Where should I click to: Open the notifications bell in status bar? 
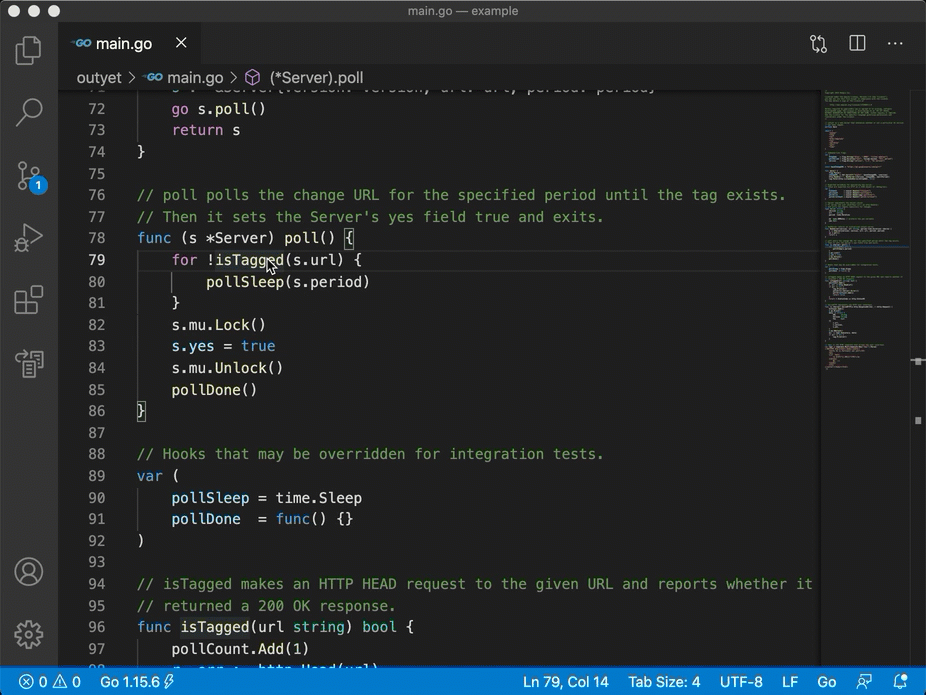click(x=900, y=682)
